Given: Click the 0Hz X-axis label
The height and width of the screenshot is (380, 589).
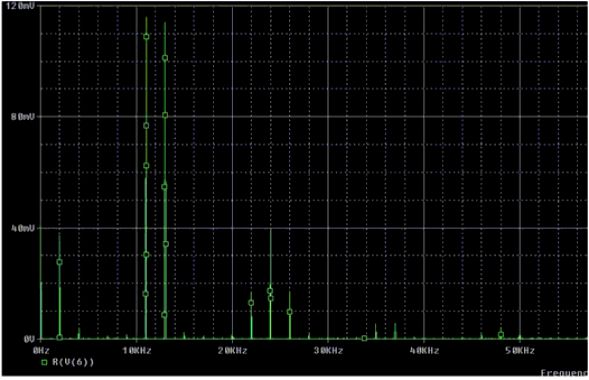Looking at the screenshot, I should coord(41,351).
